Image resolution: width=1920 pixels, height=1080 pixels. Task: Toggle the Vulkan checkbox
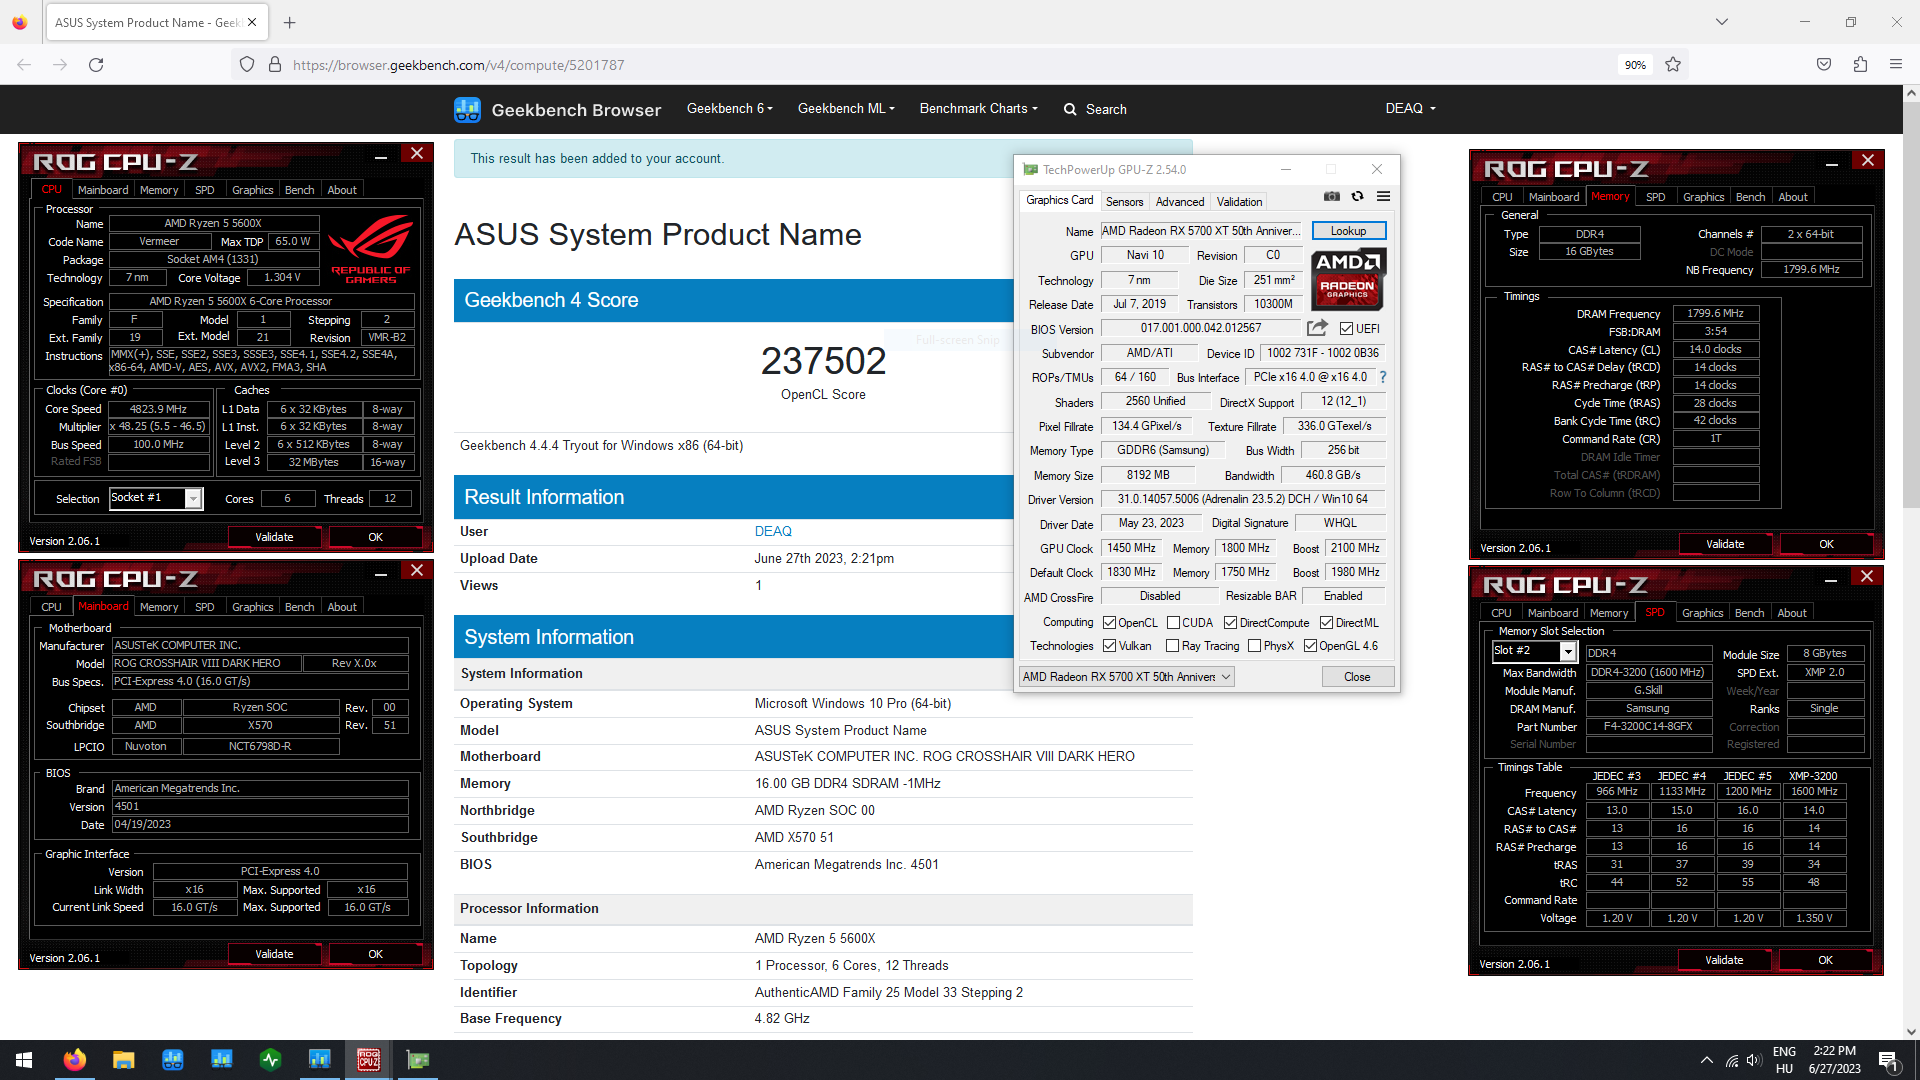click(x=1109, y=646)
